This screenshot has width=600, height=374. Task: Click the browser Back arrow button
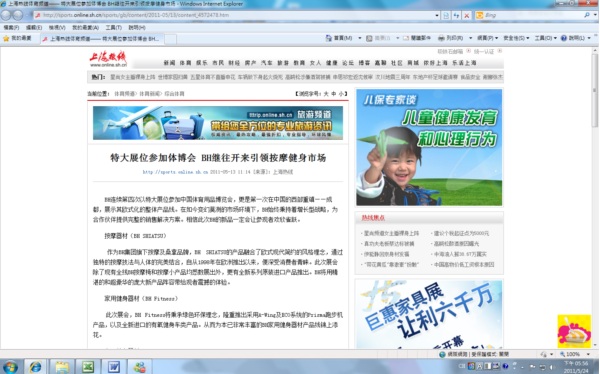click(x=6, y=15)
